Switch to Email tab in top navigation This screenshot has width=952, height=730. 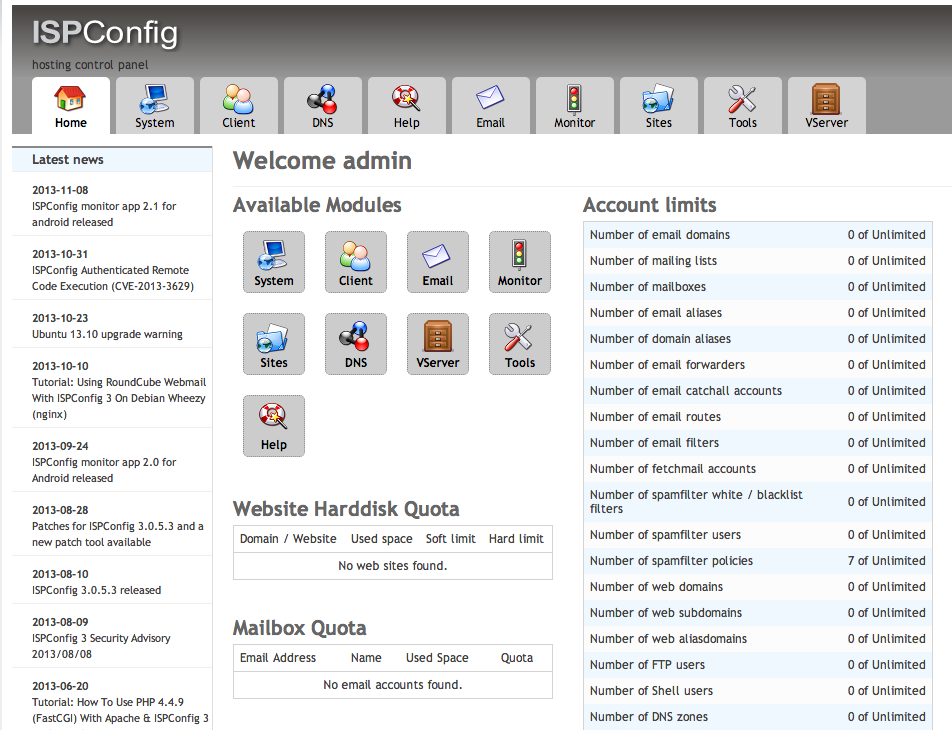(x=491, y=106)
